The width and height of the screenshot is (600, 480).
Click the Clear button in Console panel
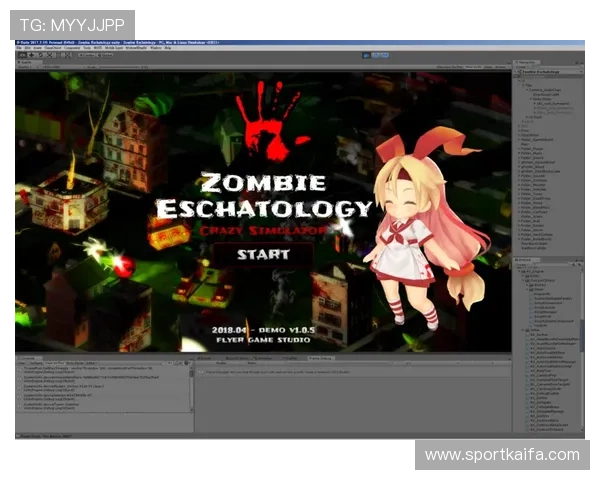click(x=22, y=363)
